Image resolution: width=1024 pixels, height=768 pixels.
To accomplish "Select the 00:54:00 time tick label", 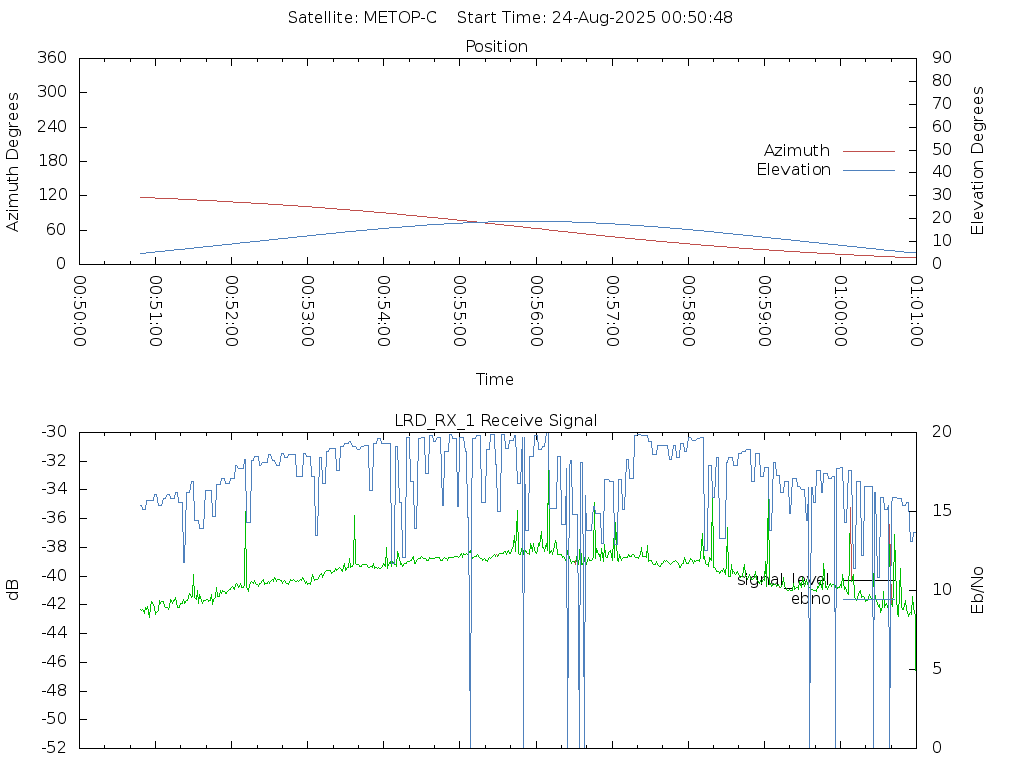I will [384, 311].
